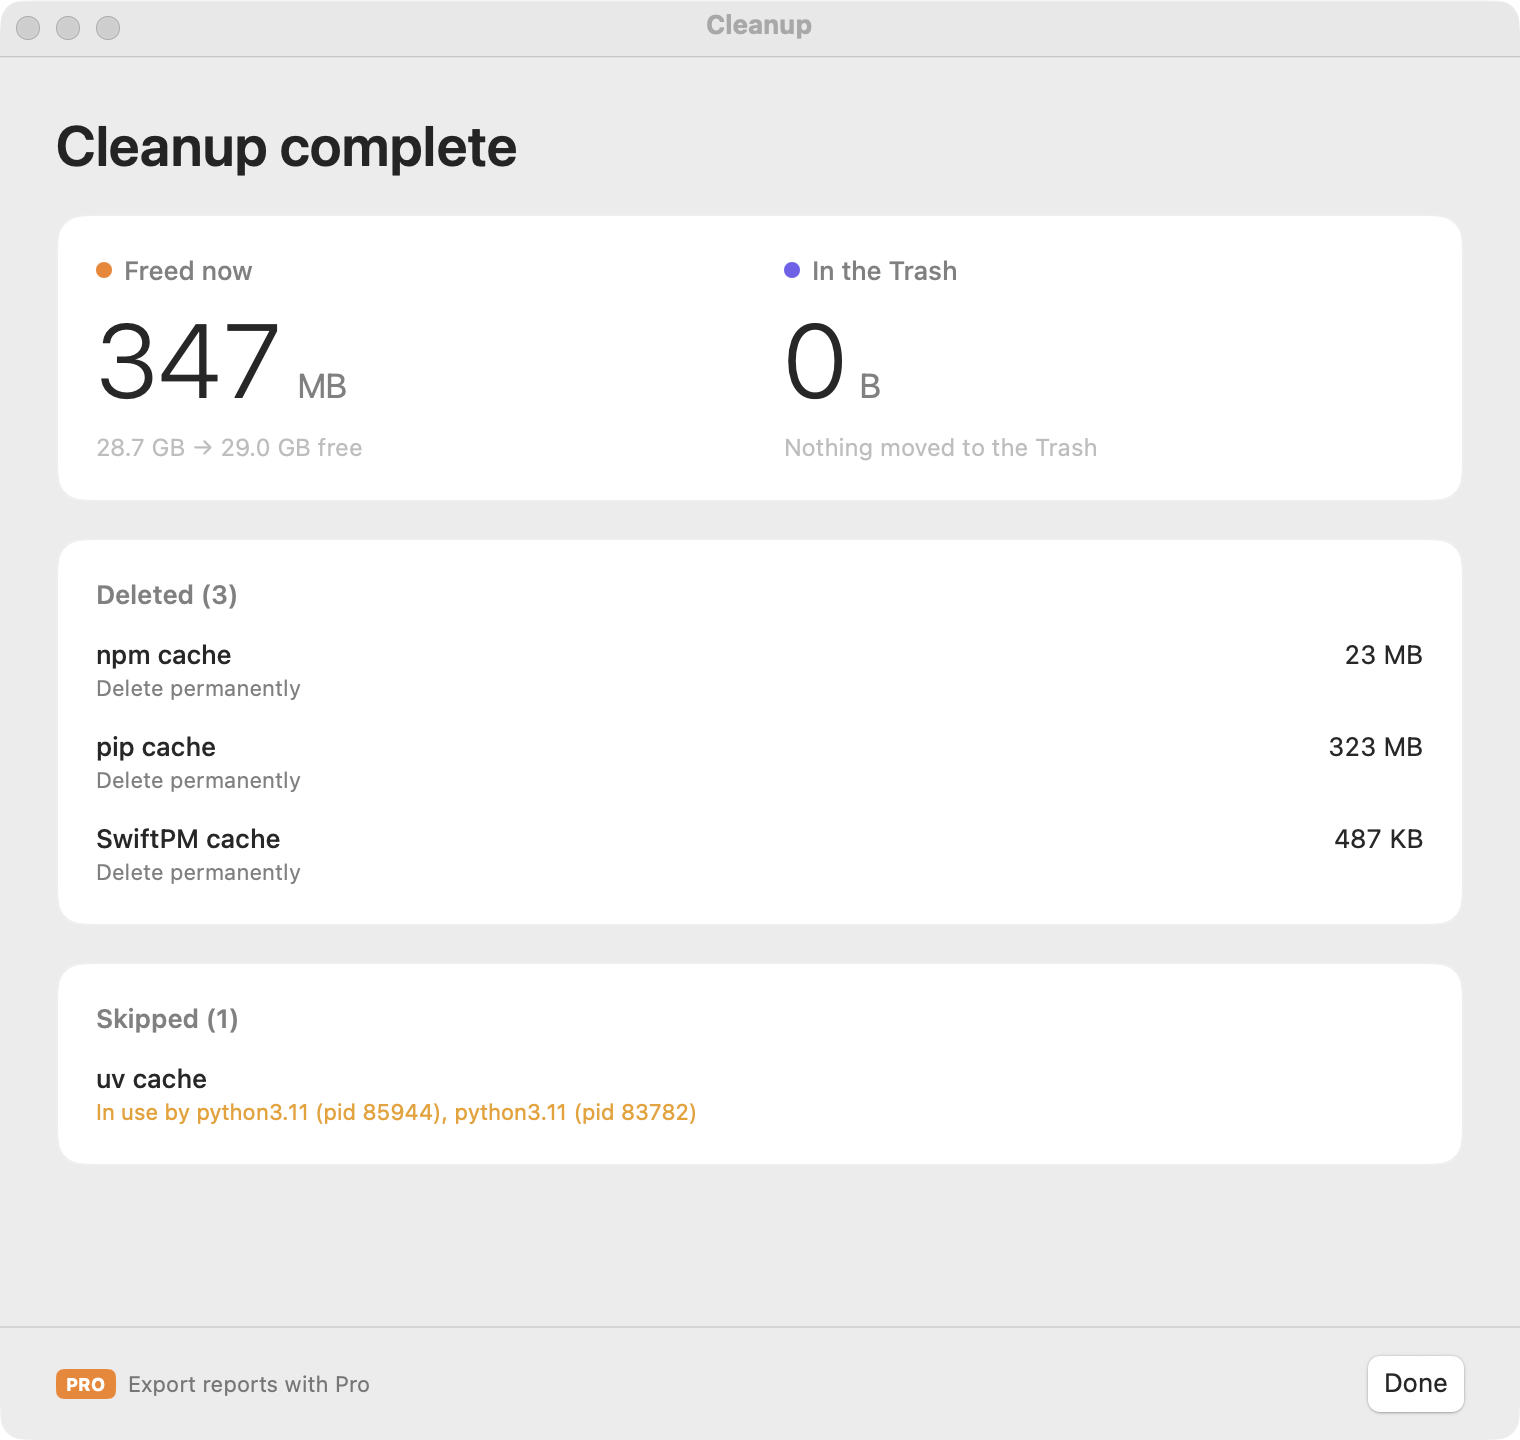Click the Deleted (3) section header

pyautogui.click(x=167, y=595)
